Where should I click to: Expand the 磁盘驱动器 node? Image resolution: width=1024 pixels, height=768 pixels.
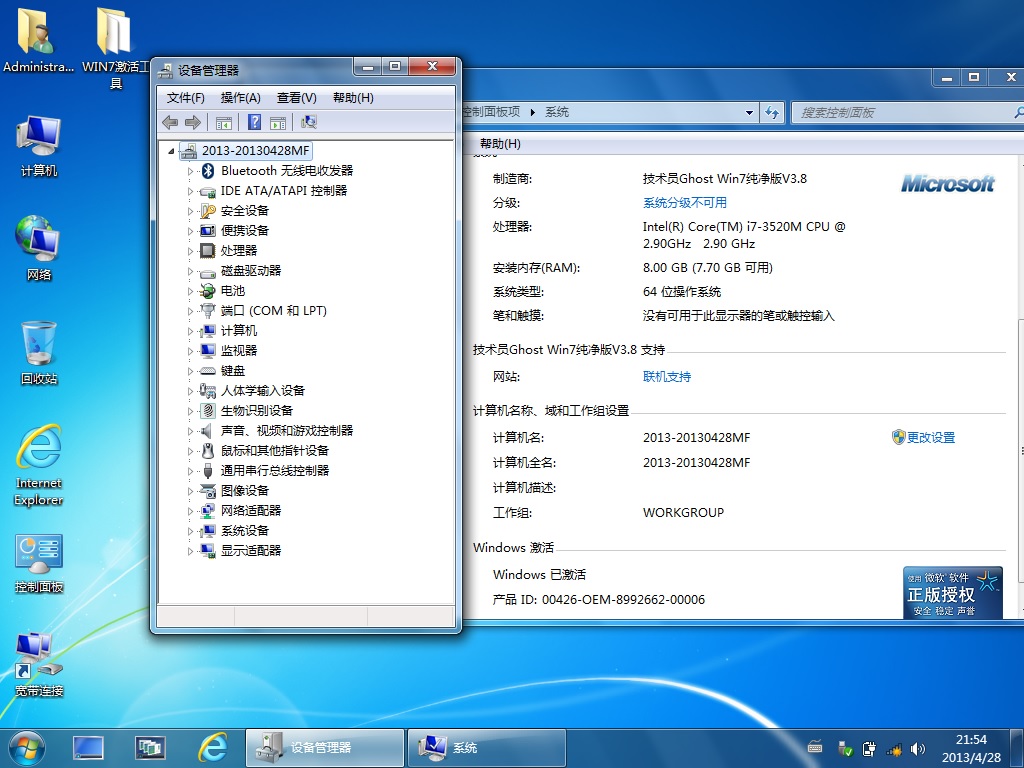click(190, 271)
